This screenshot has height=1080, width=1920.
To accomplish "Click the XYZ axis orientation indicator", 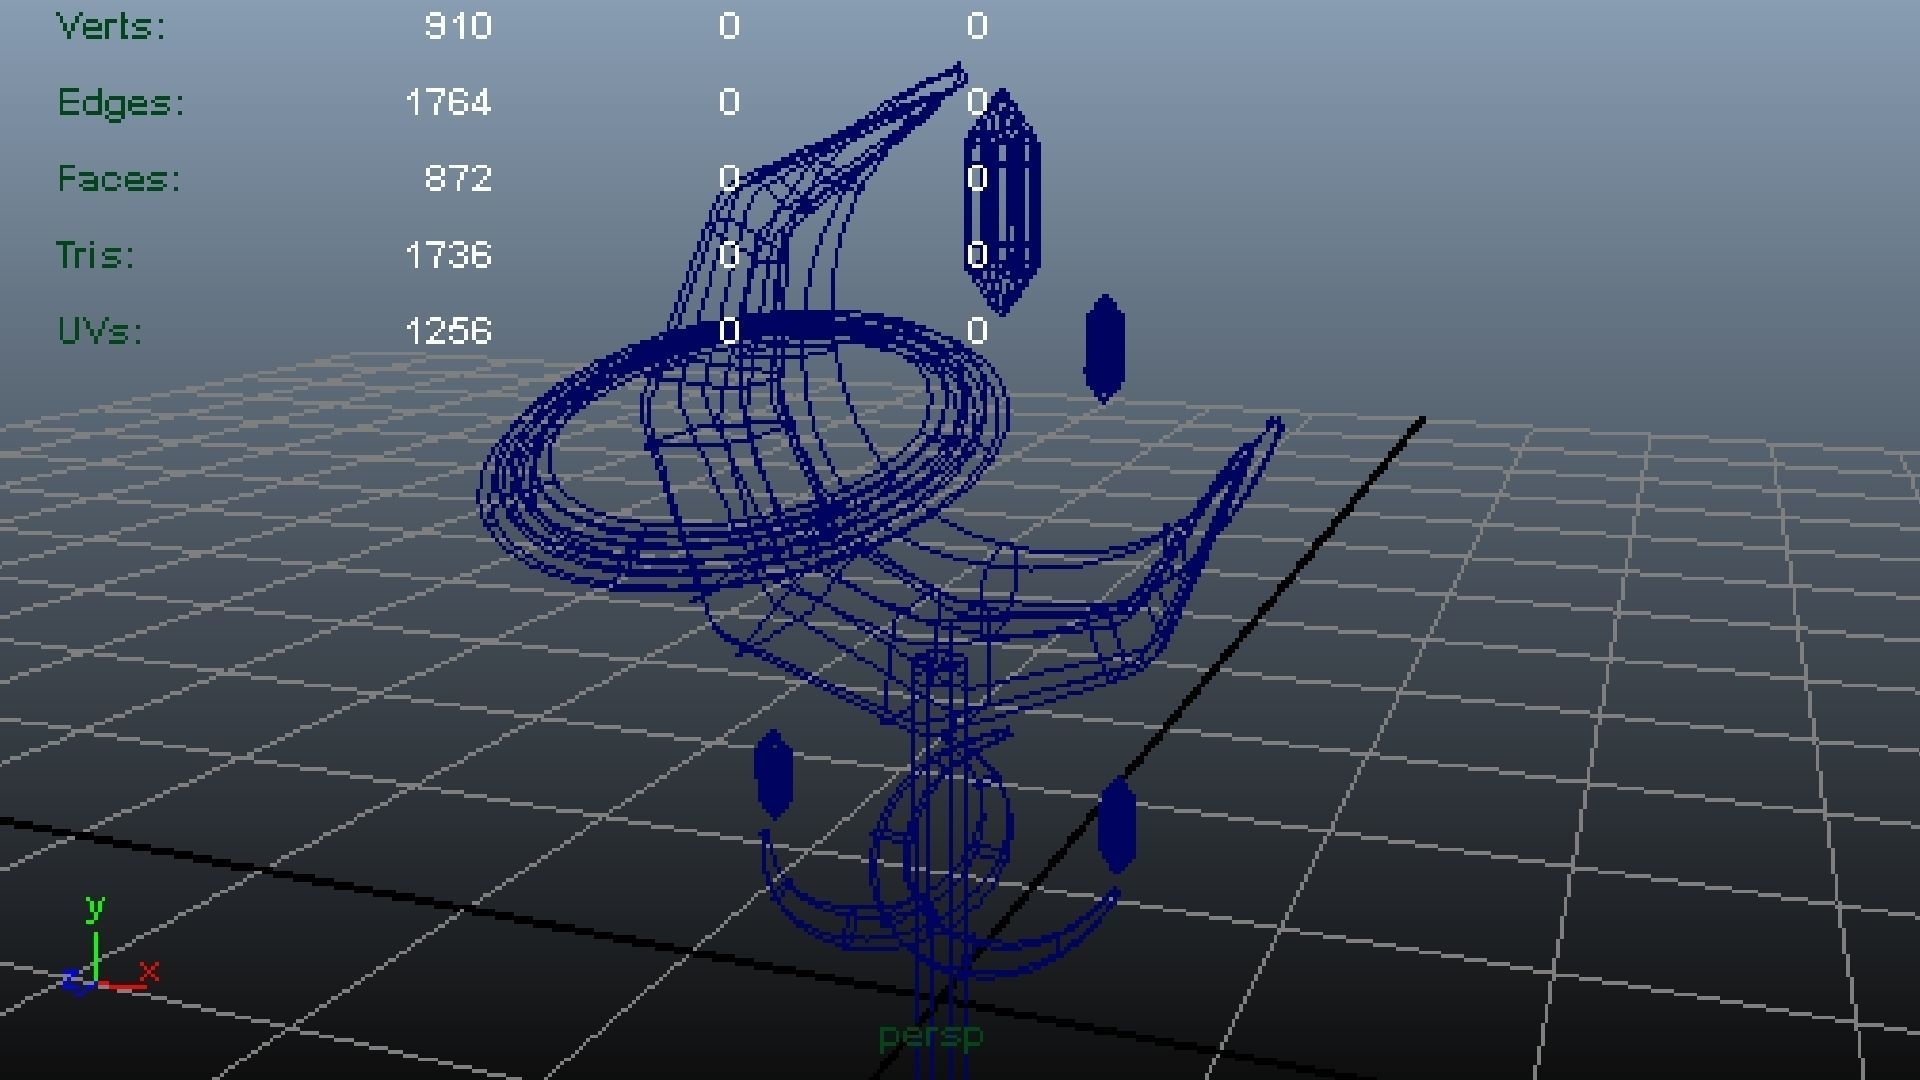I will tap(108, 946).
